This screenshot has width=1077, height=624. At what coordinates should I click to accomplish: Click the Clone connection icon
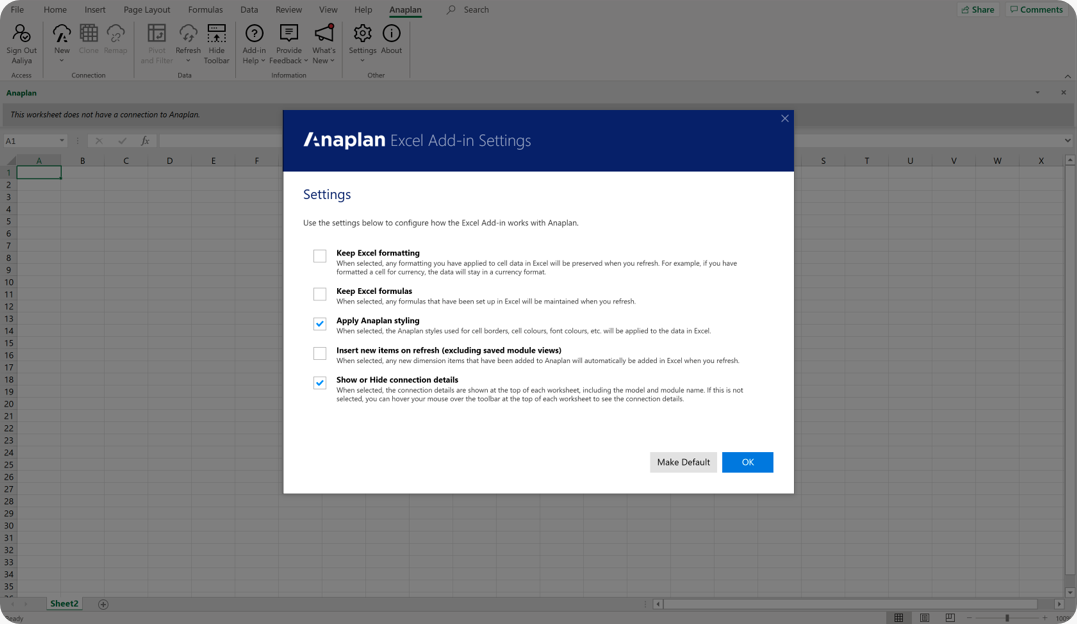click(x=89, y=33)
